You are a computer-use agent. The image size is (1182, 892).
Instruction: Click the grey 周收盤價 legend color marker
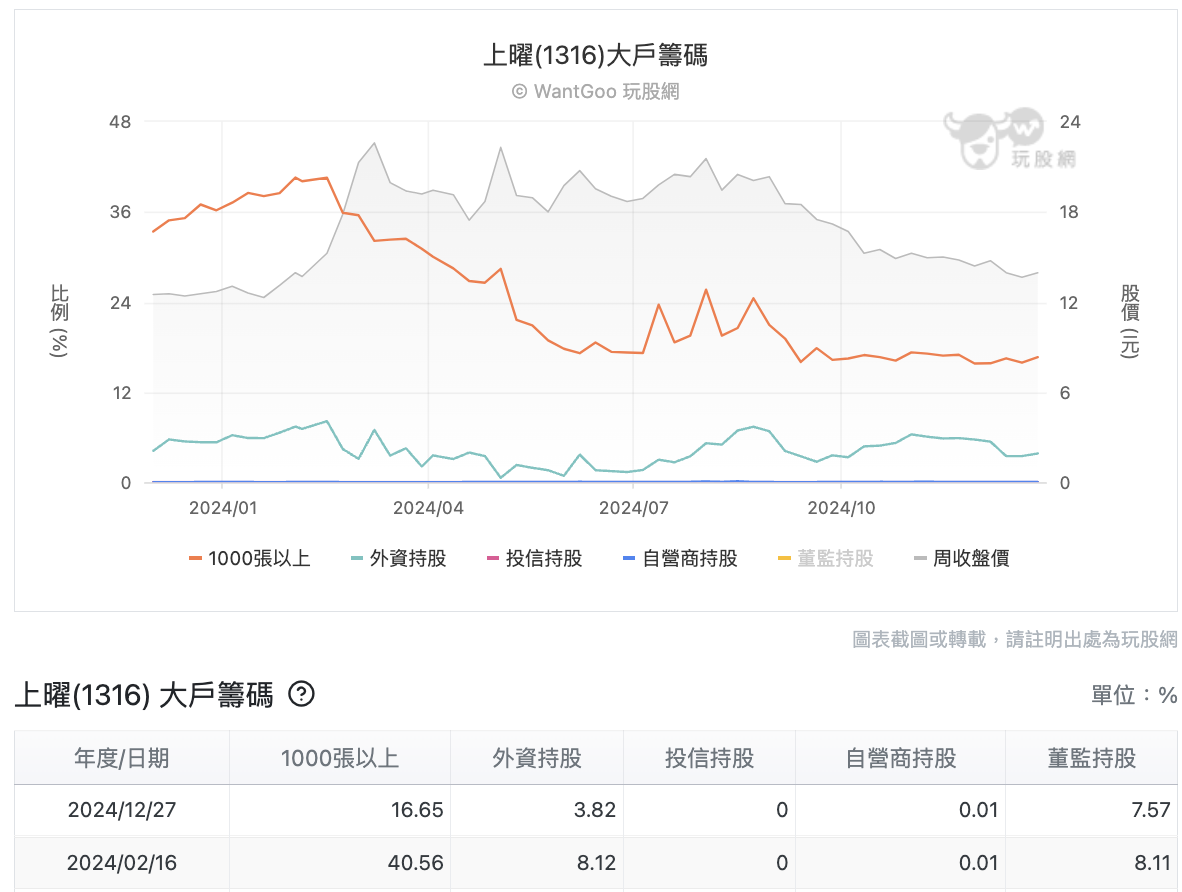[920, 559]
